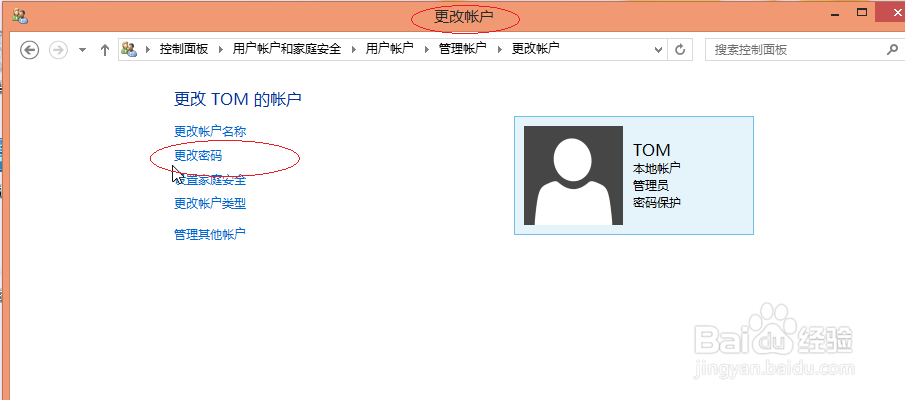Open the address bar history dropdown
The image size is (905, 400).
click(x=659, y=50)
